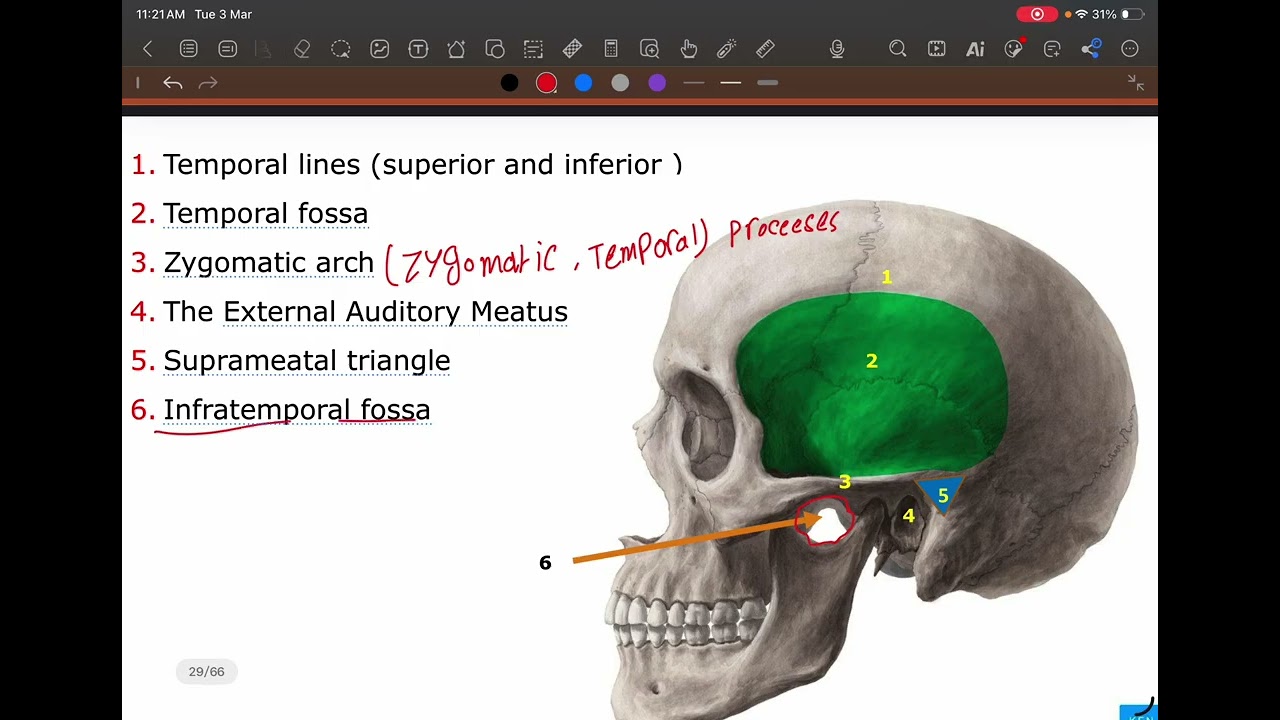Open the Ai assistant
The image size is (1280, 720).
click(975, 49)
